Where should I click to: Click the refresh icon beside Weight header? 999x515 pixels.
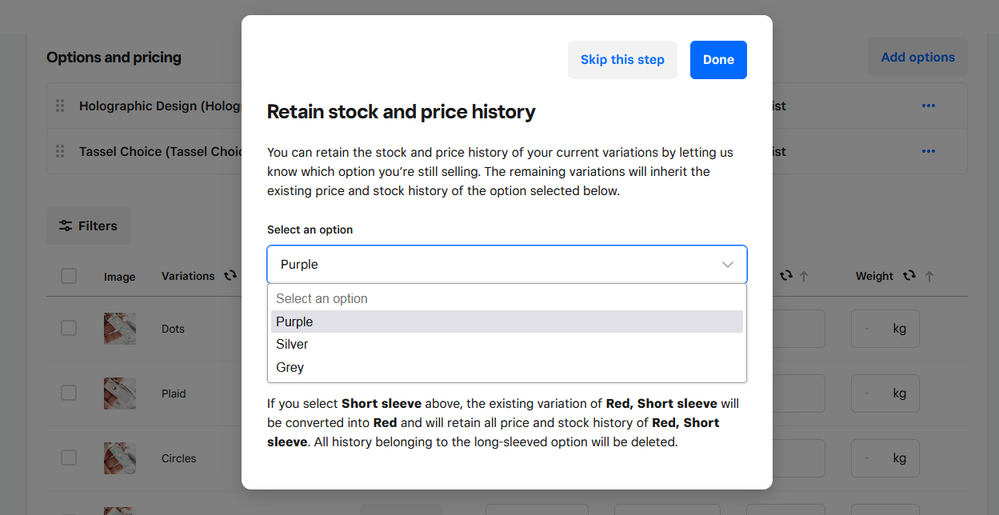tap(909, 275)
